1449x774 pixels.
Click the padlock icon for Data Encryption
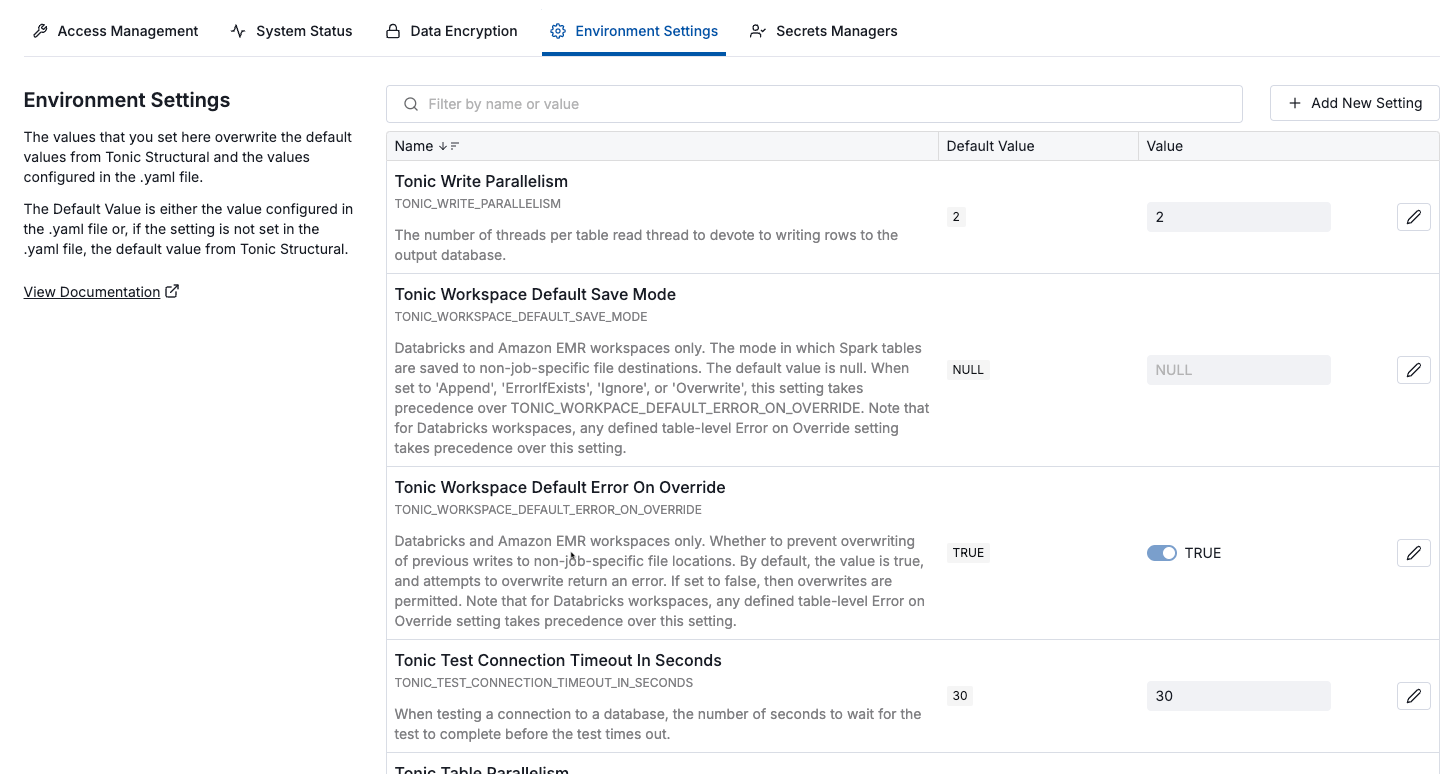[393, 31]
